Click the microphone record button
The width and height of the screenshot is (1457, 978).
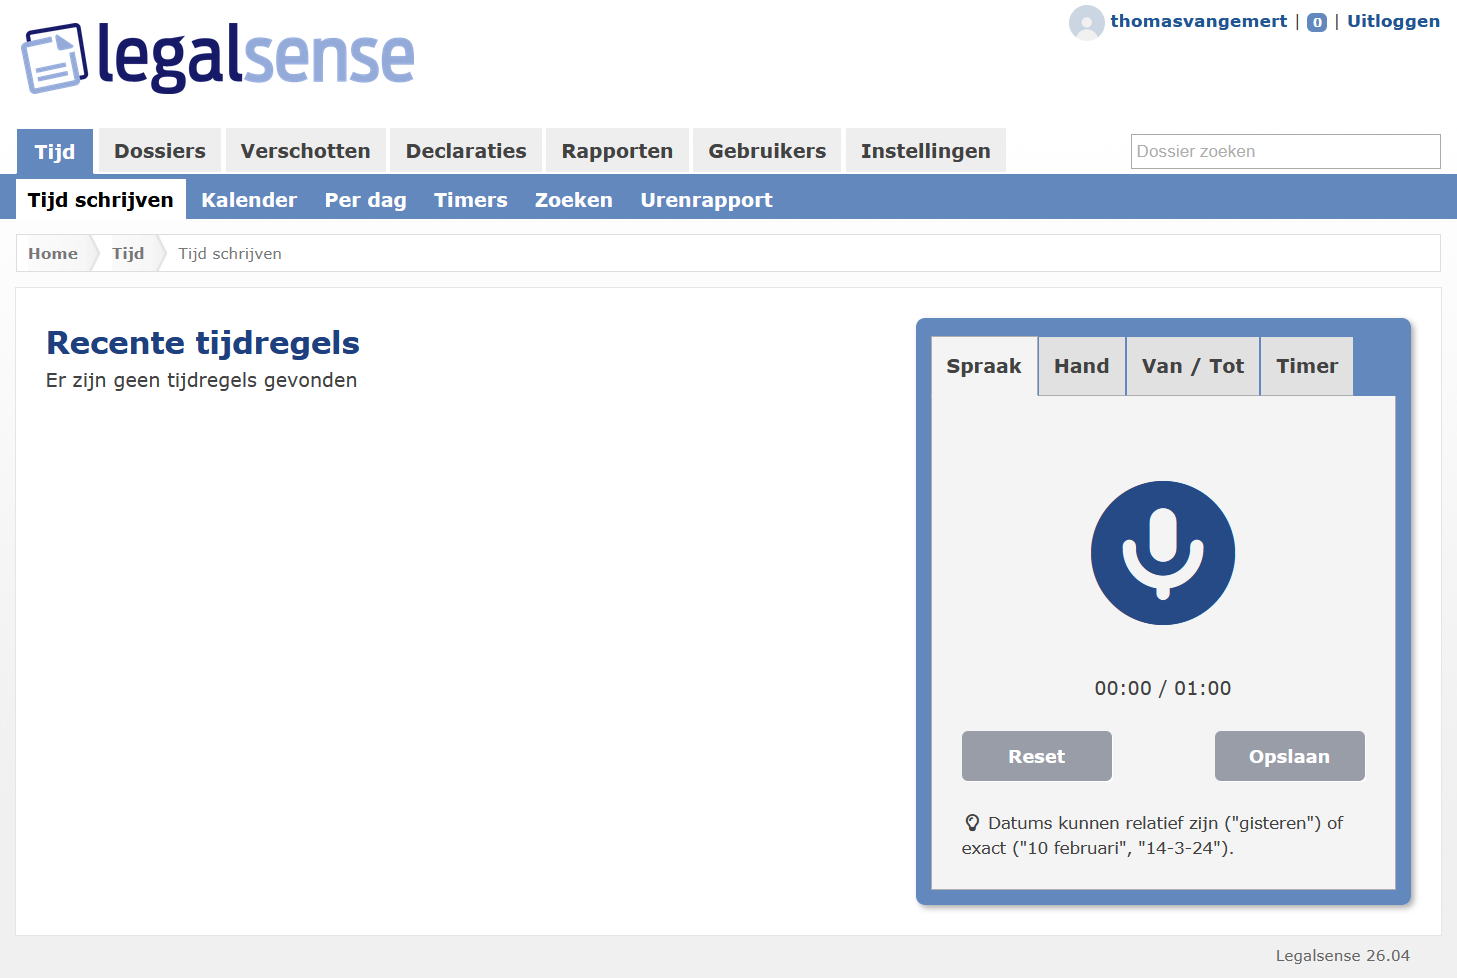(1163, 553)
